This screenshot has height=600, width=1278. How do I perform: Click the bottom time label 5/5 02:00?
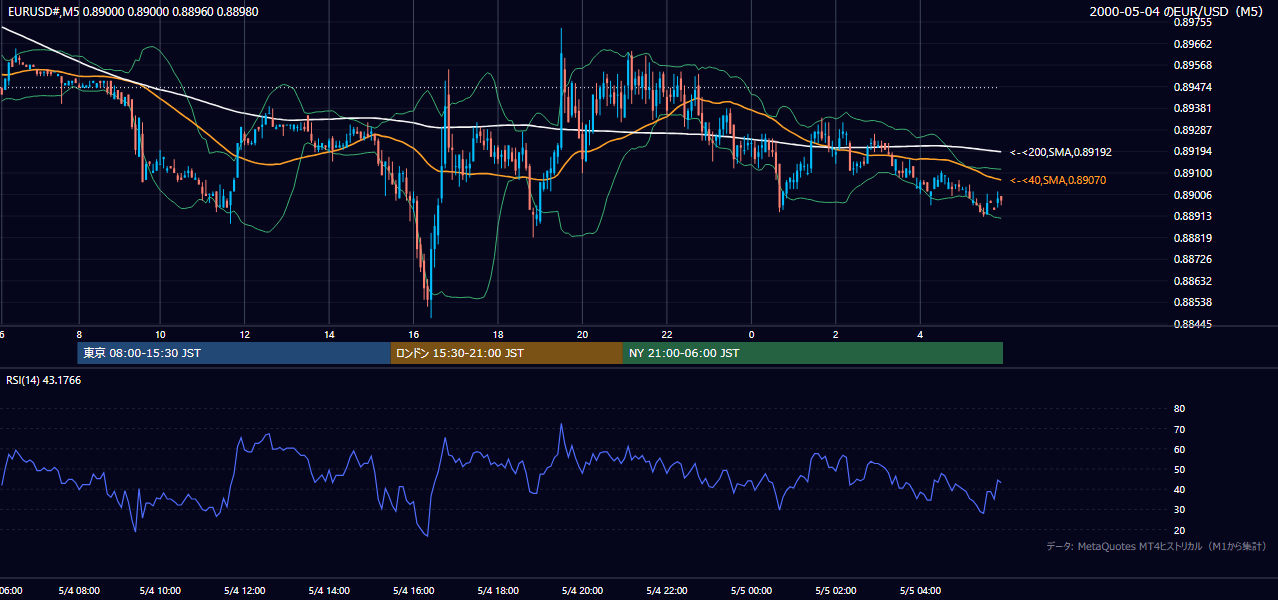click(x=836, y=591)
